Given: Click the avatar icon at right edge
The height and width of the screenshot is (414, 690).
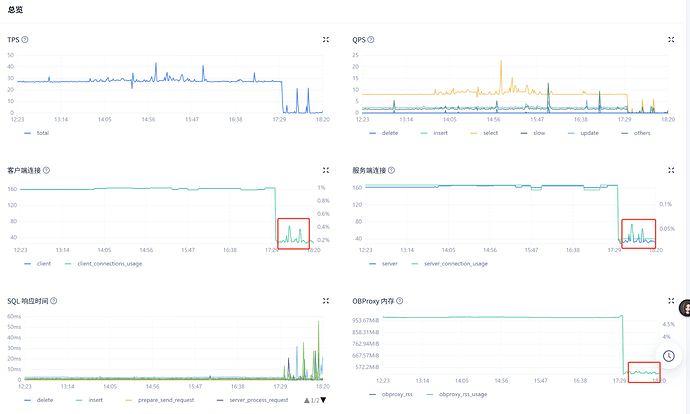Looking at the screenshot, I should (x=685, y=308).
